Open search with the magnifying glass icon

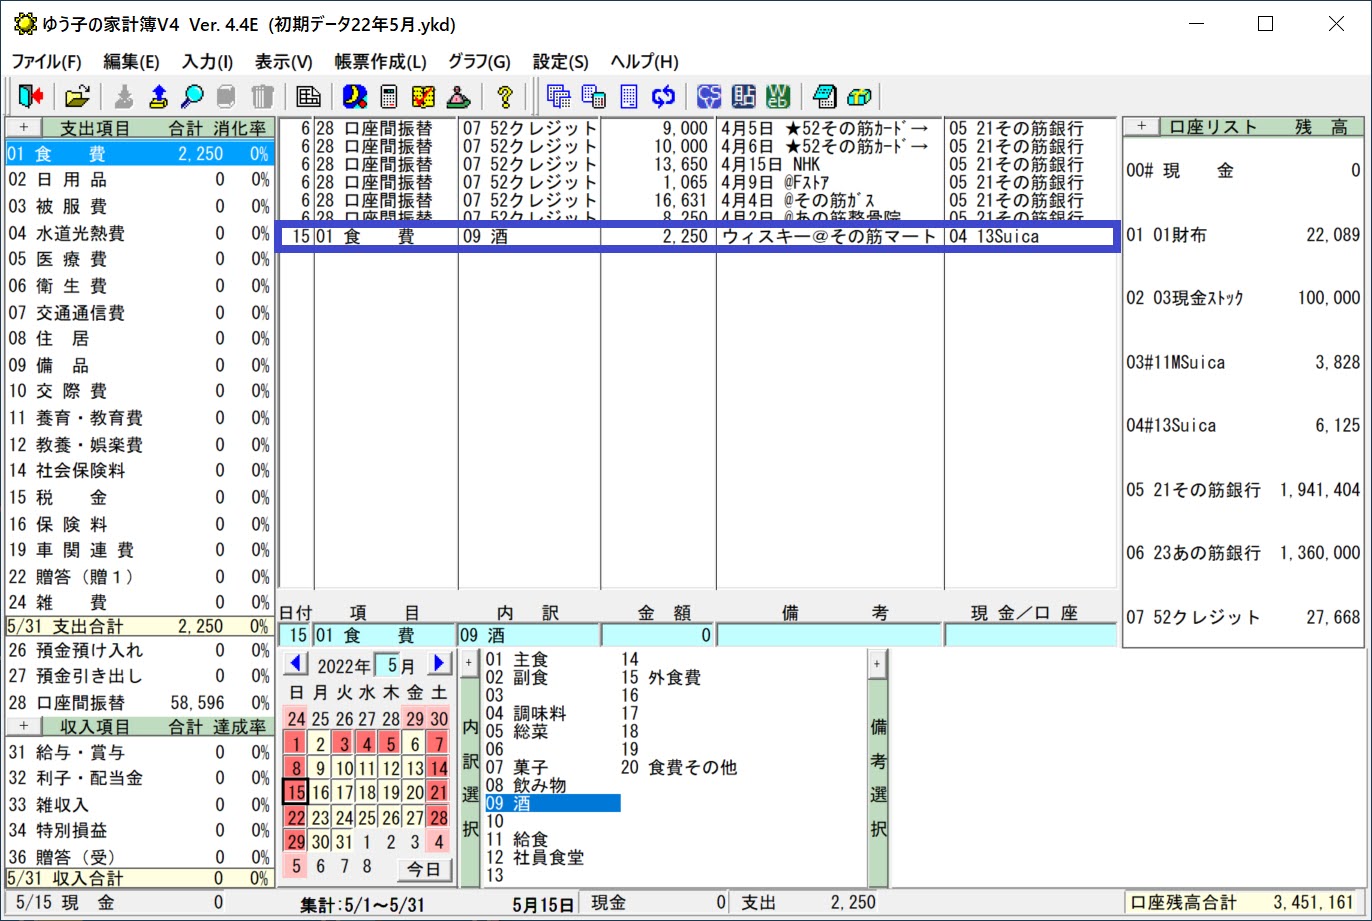coord(192,97)
